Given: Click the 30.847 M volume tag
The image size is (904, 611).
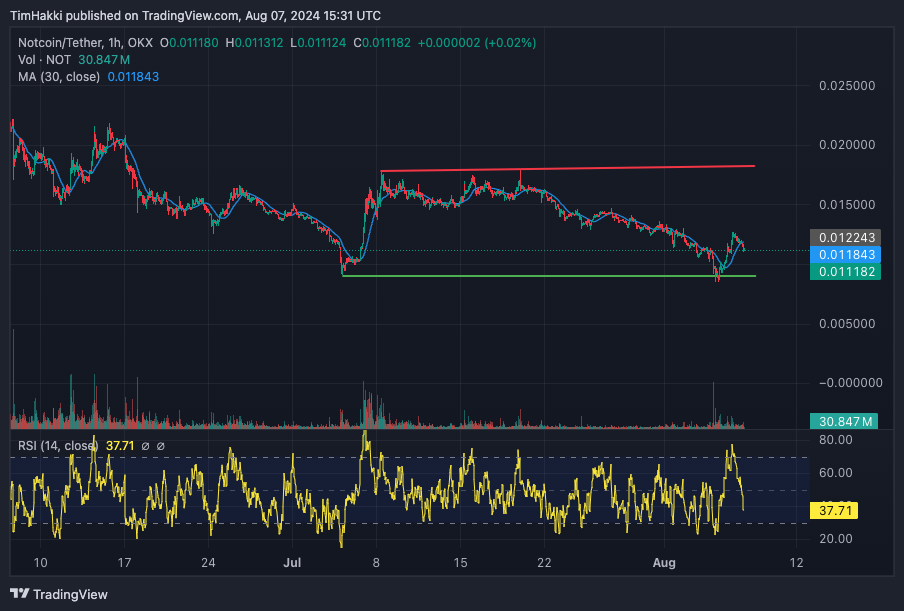Looking at the screenshot, I should coord(844,421).
